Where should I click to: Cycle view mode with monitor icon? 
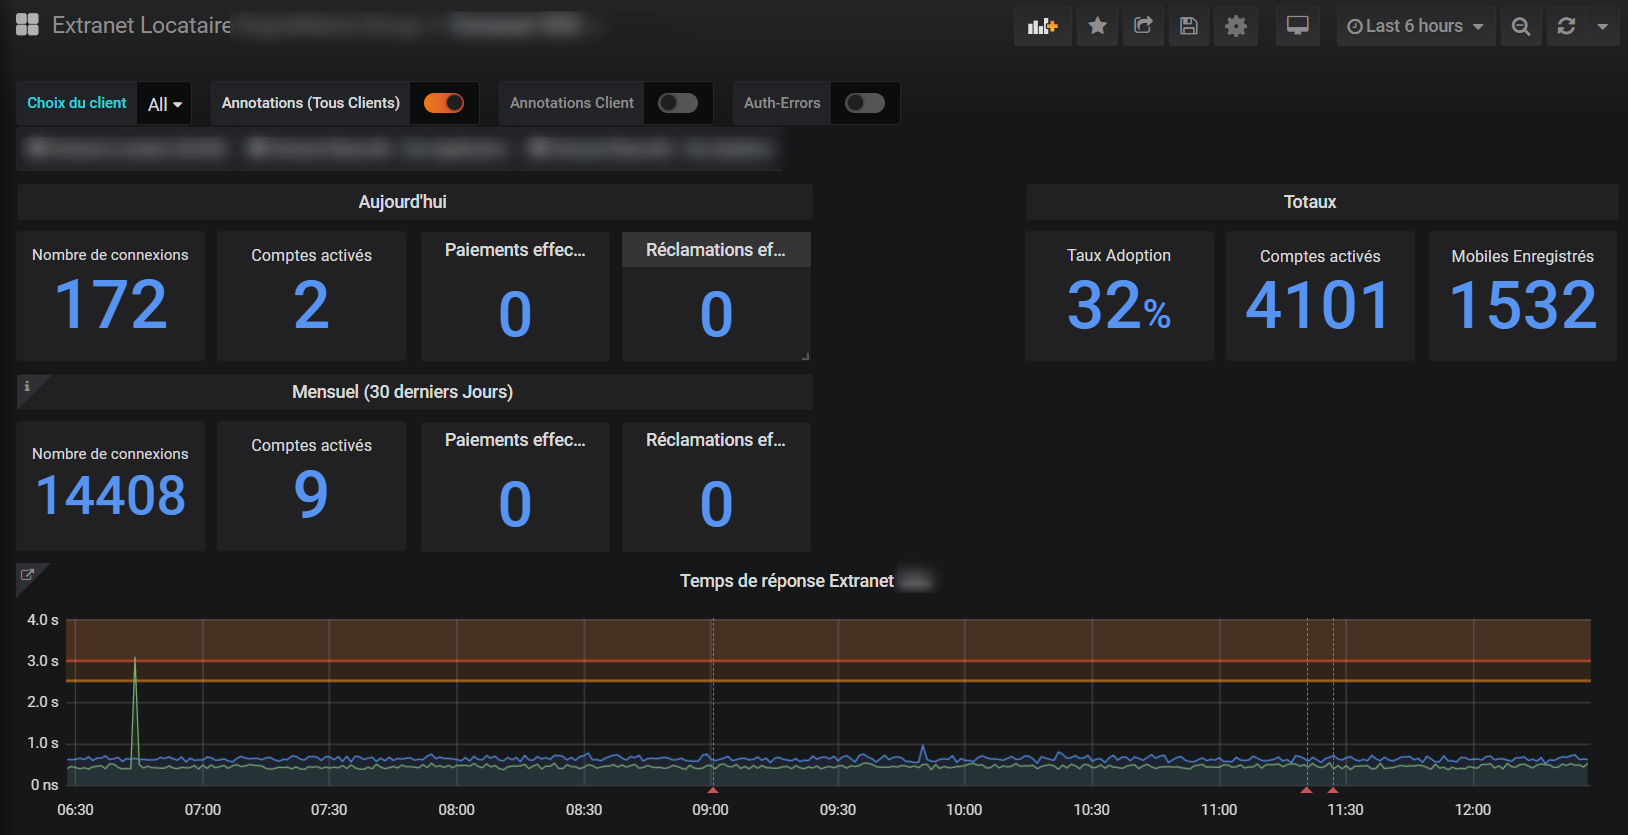(1297, 26)
